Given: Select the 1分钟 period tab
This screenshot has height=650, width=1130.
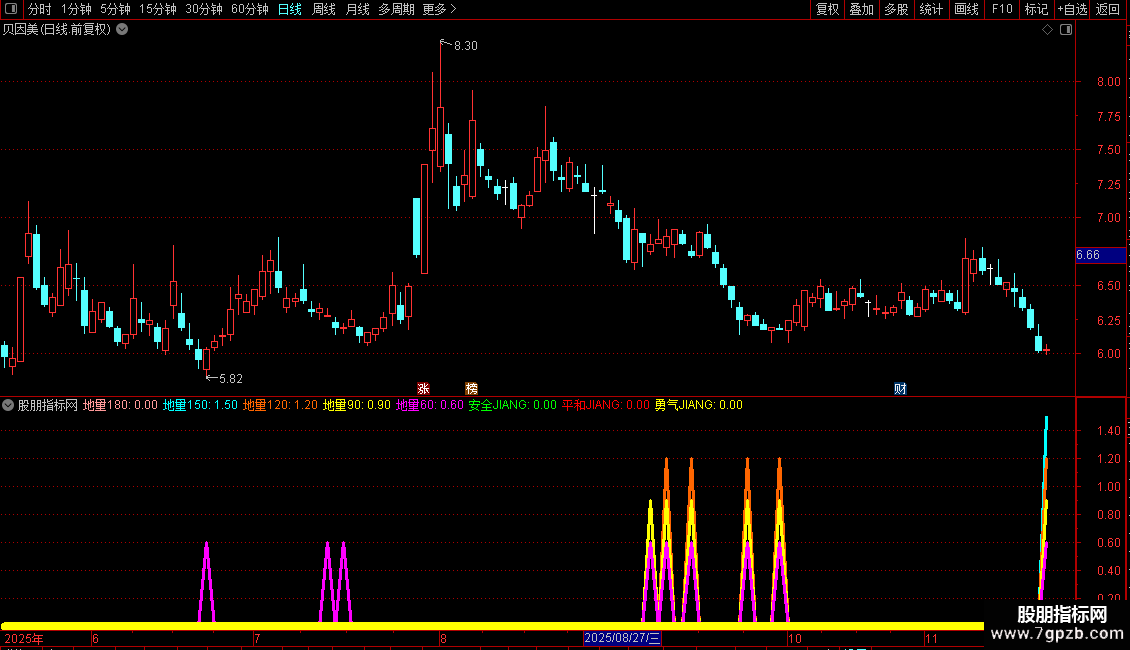Looking at the screenshot, I should pos(76,9).
